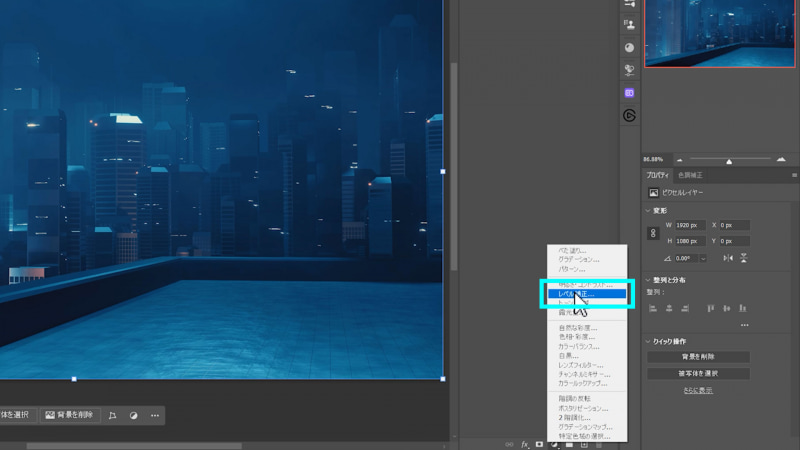Click 背景を削除 in Properties panel

pos(698,357)
